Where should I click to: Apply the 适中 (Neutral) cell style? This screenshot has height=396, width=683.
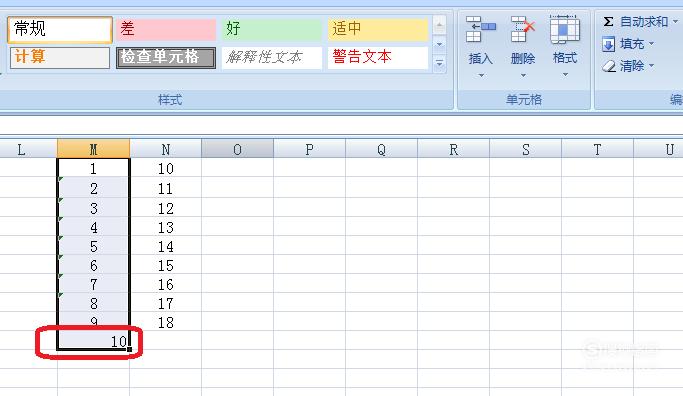point(378,30)
